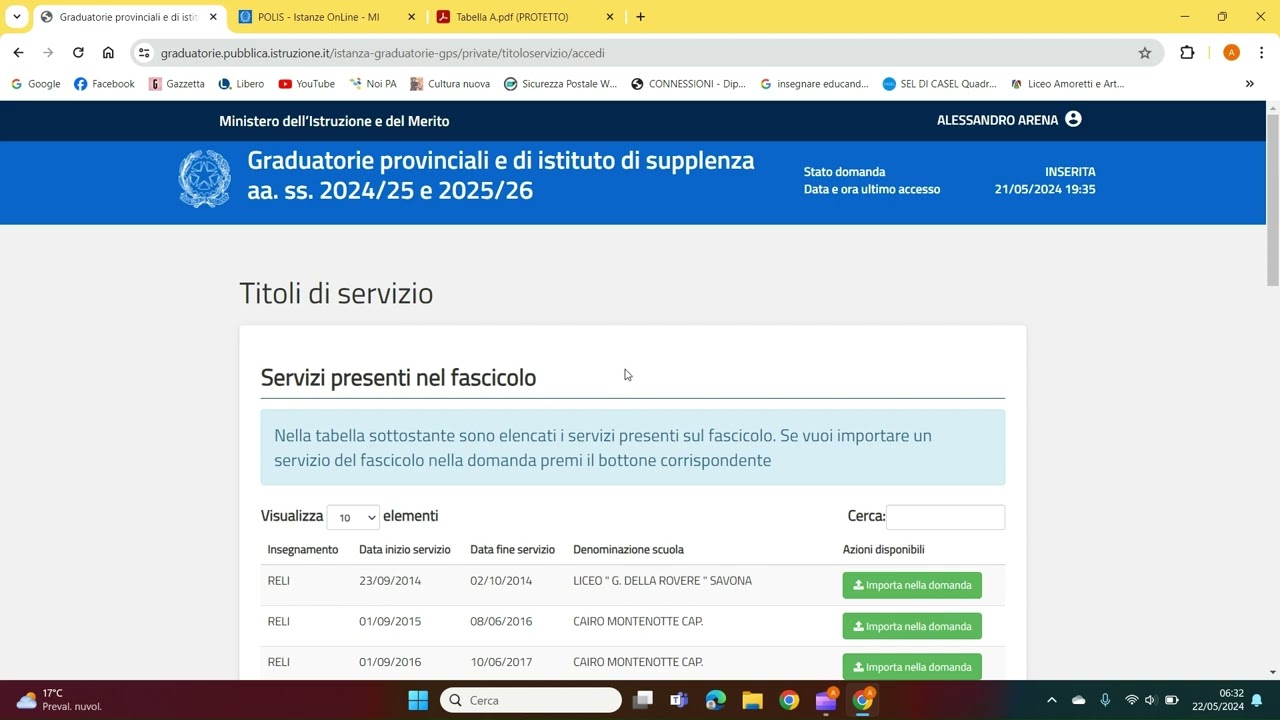1280x720 pixels.
Task: Open the browser home page icon
Action: tap(108, 53)
